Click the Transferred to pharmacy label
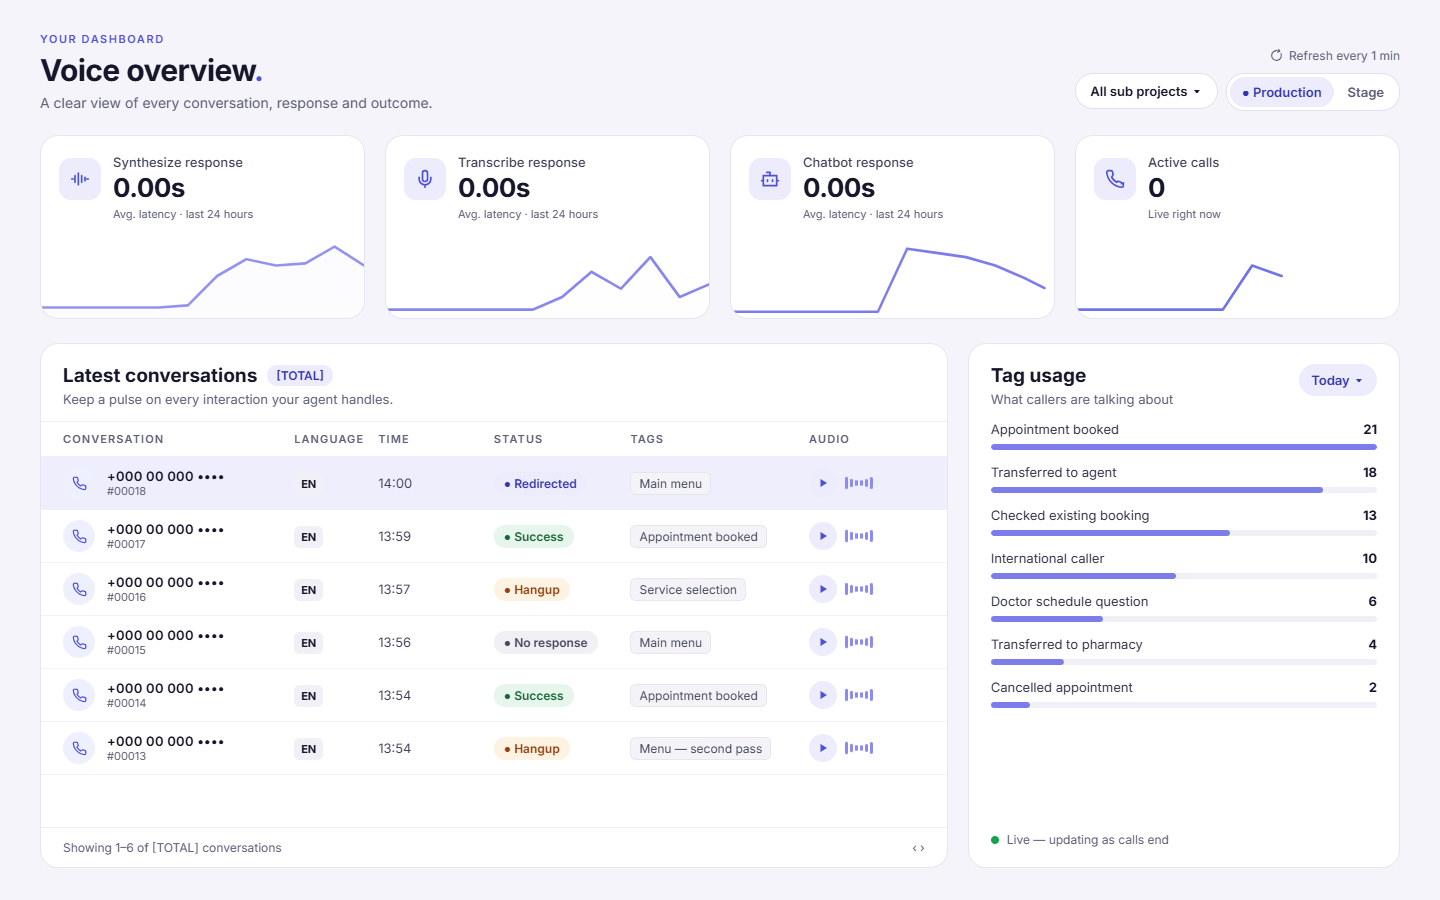The width and height of the screenshot is (1440, 900). (x=1067, y=645)
